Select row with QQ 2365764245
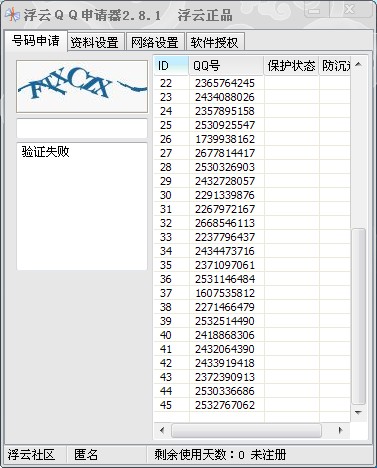Image resolution: width=377 pixels, height=468 pixels. pos(252,83)
